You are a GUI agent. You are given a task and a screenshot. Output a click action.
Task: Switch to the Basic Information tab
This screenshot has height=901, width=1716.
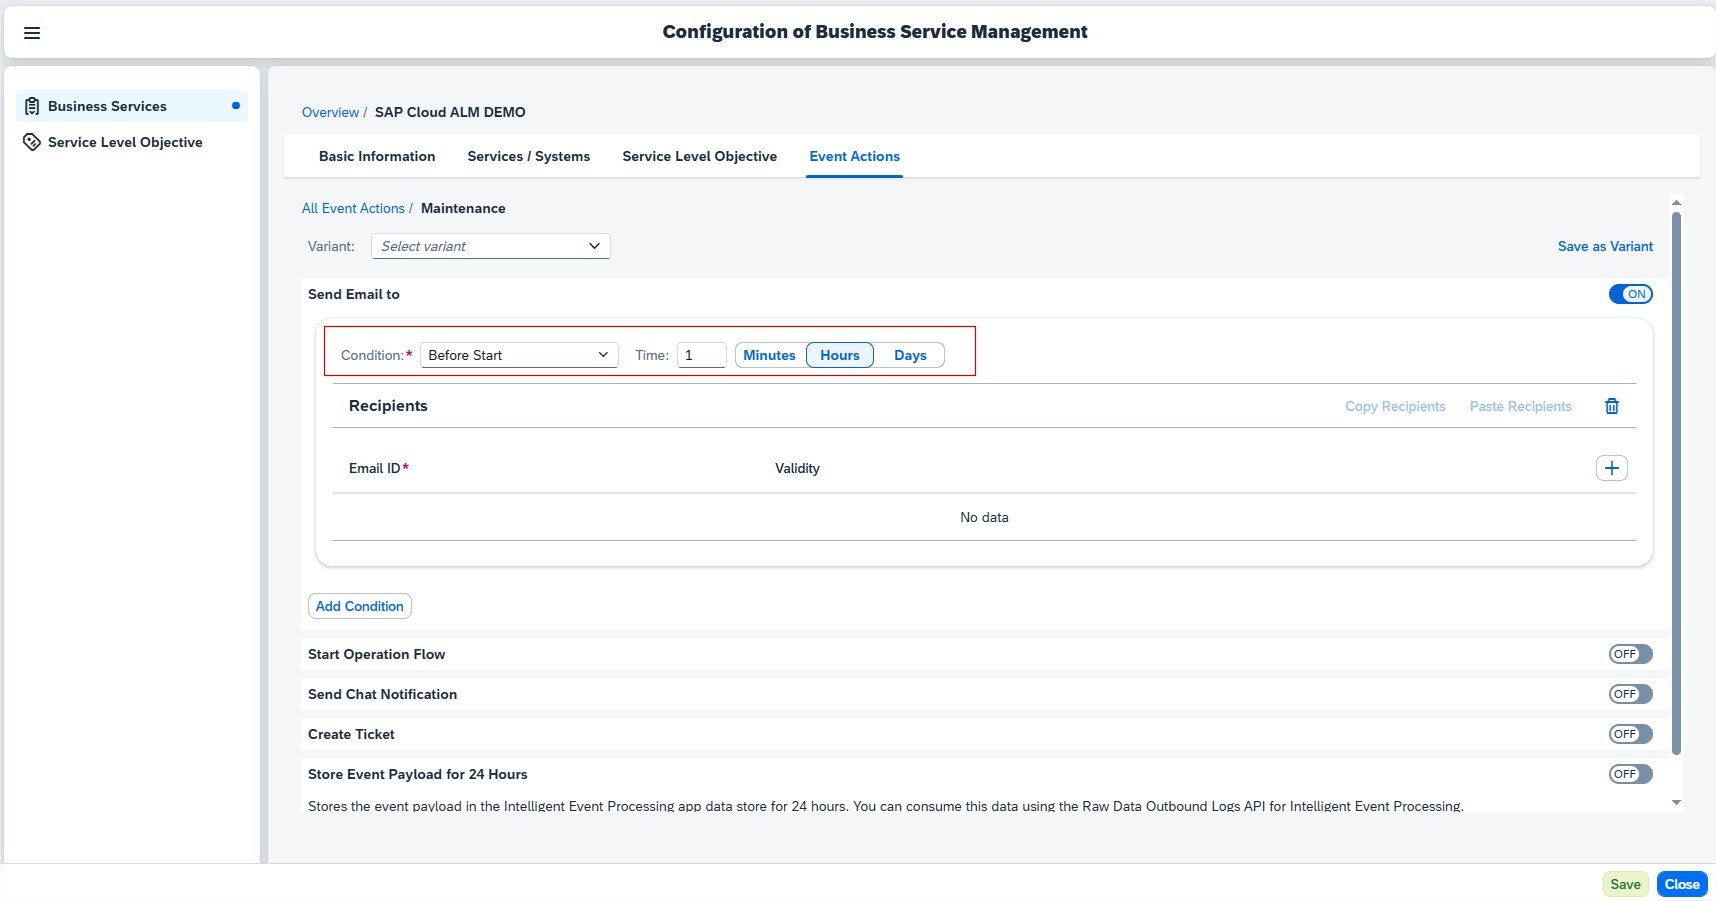377,156
